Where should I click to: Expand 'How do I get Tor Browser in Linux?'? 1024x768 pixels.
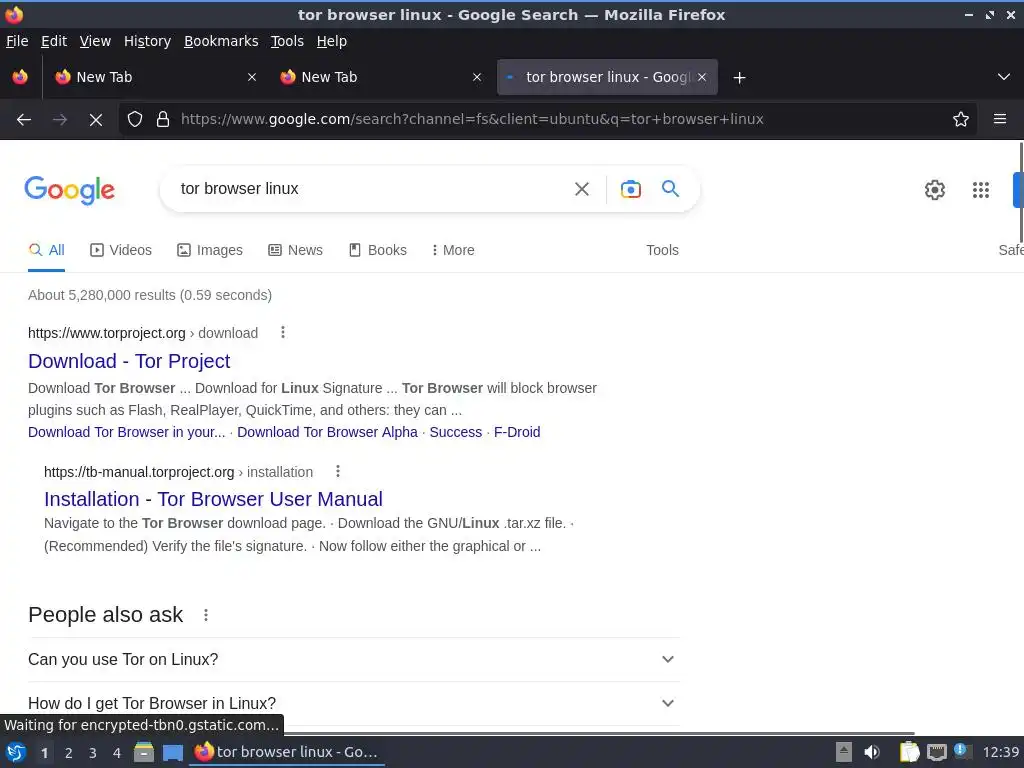(353, 703)
